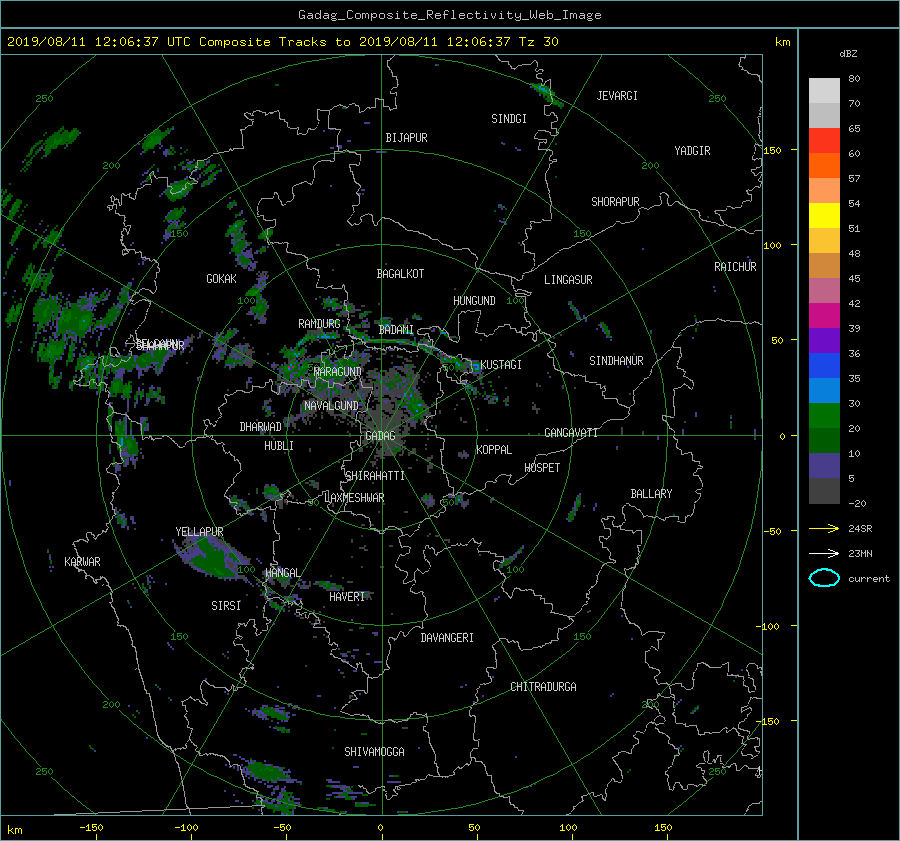Click the NAVALGUND city label
900x841 pixels.
pos(331,406)
